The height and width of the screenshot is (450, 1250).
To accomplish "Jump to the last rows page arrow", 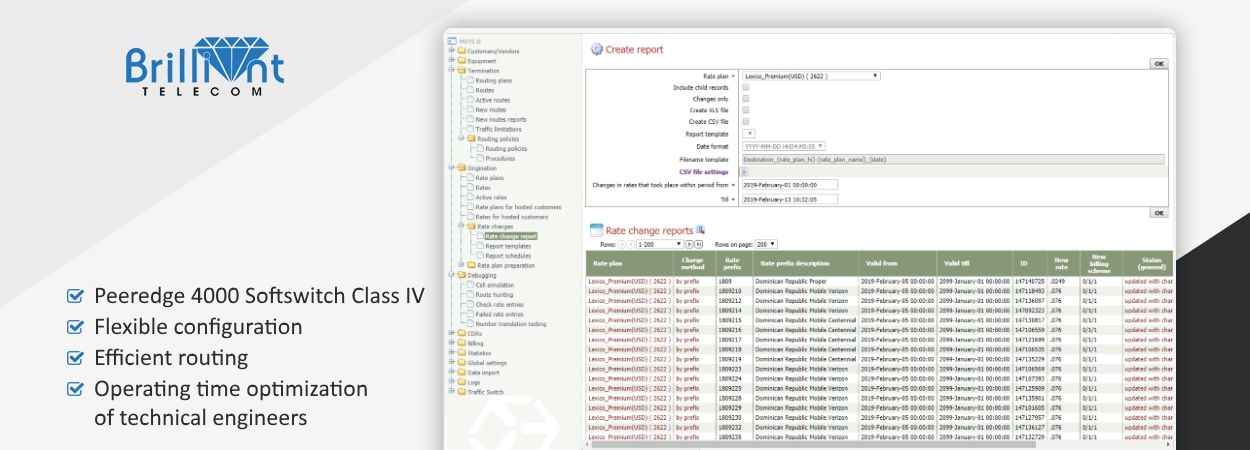I will pyautogui.click(x=699, y=244).
